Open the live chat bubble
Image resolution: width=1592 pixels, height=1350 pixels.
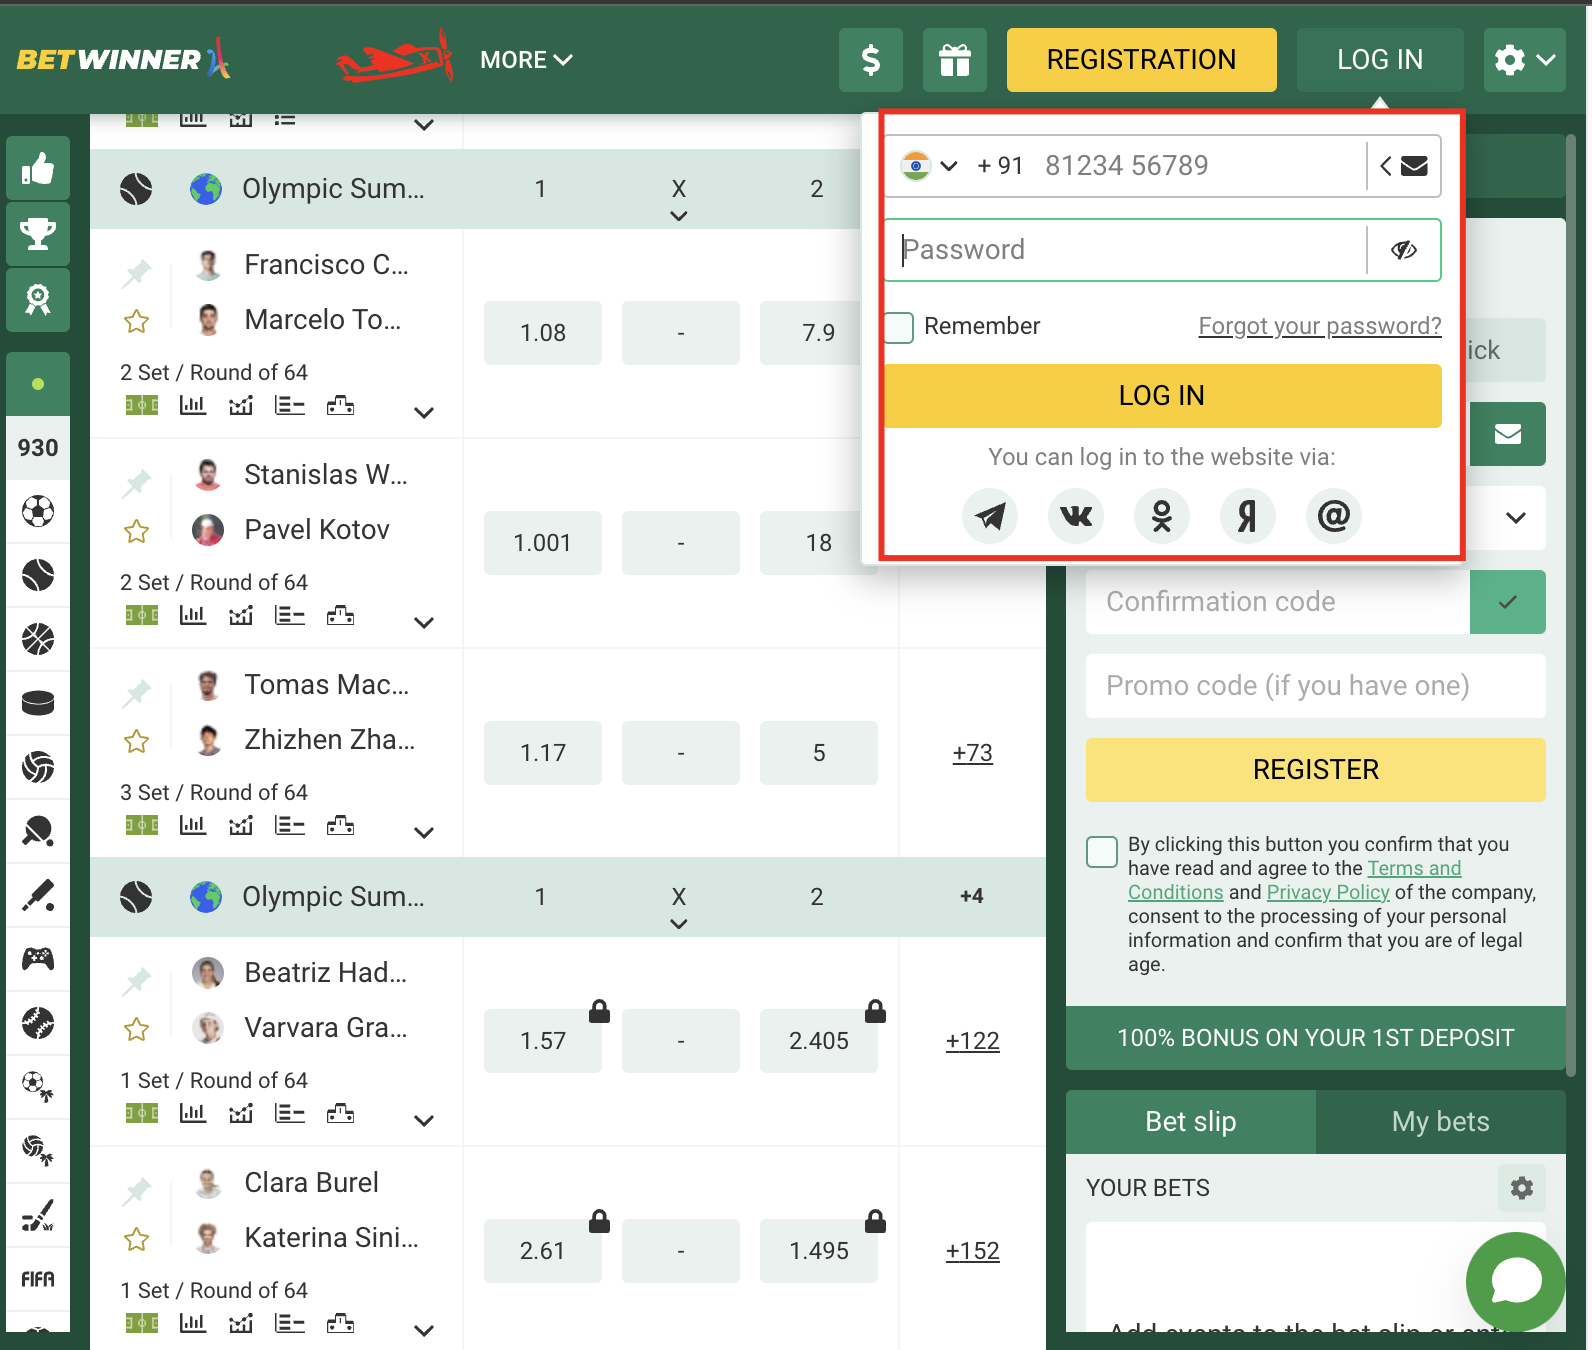point(1514,1281)
